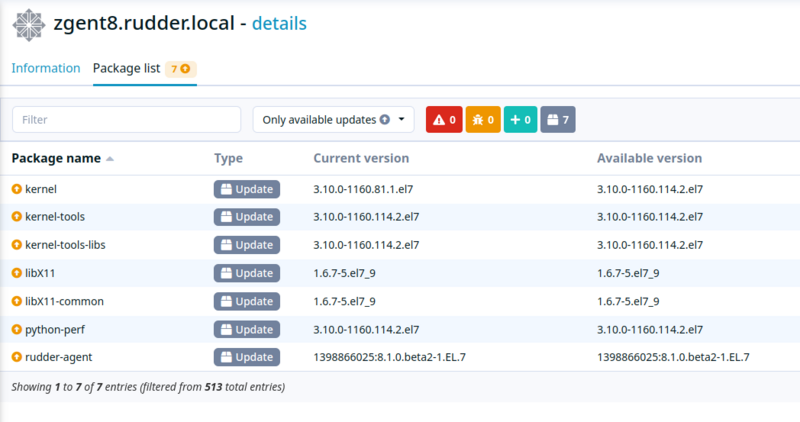Sort by Package name column header
Image resolution: width=800 pixels, height=422 pixels.
[56, 158]
